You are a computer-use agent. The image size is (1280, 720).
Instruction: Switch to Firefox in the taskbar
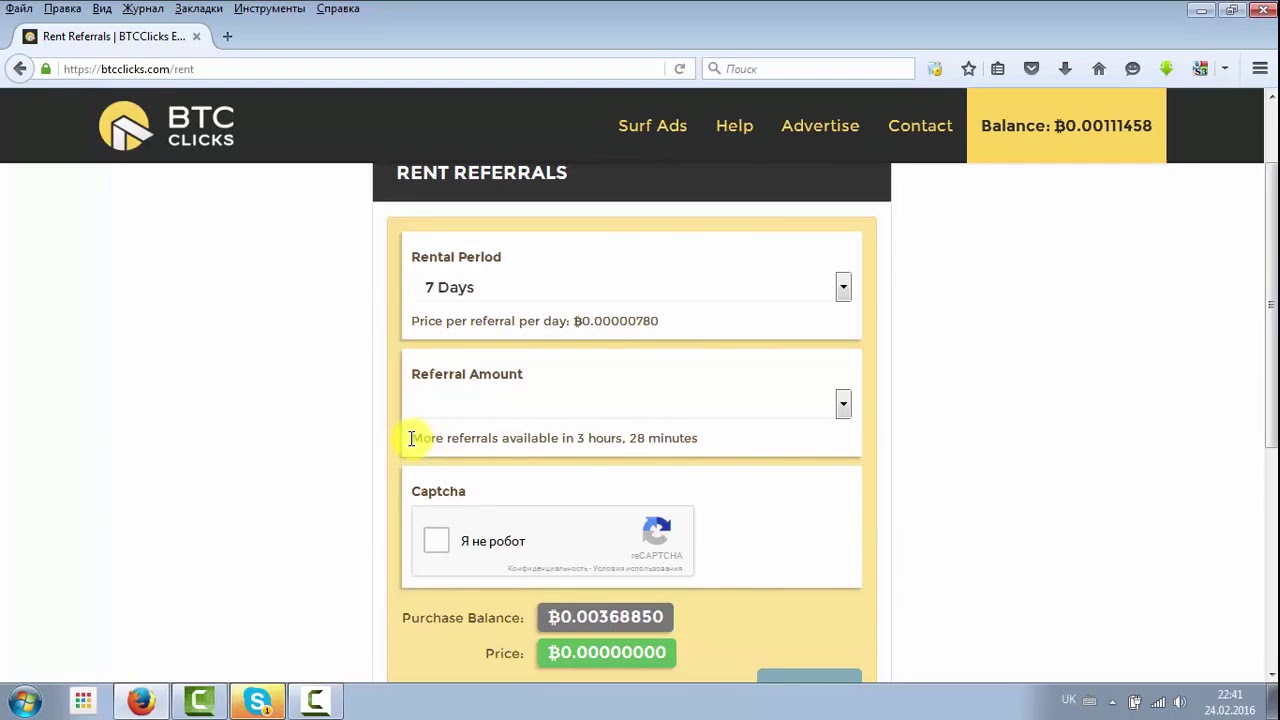(x=141, y=701)
